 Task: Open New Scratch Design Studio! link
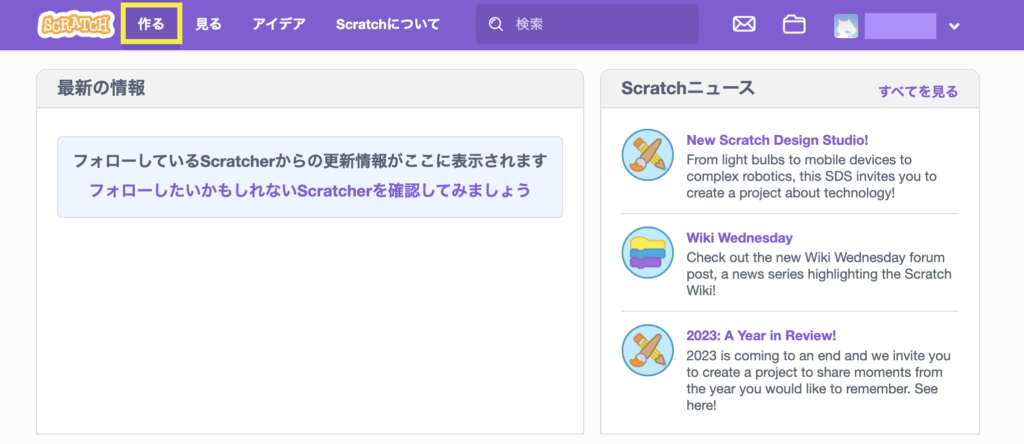pos(777,140)
